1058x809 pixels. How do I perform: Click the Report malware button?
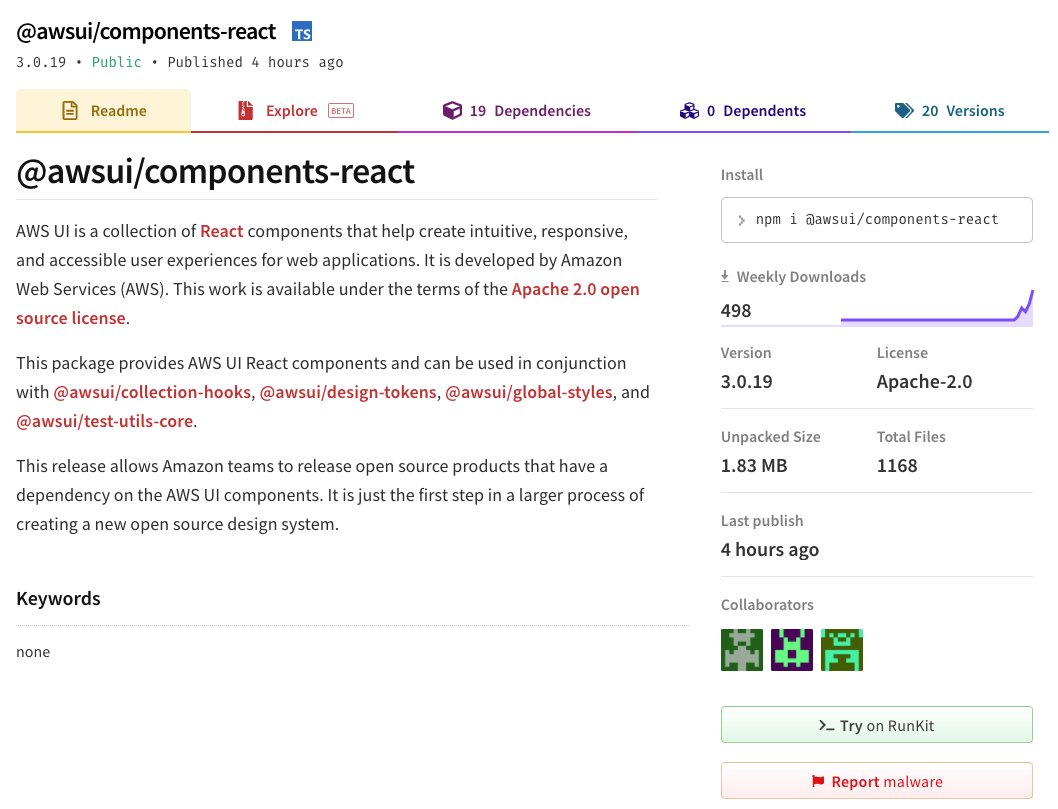click(x=876, y=781)
